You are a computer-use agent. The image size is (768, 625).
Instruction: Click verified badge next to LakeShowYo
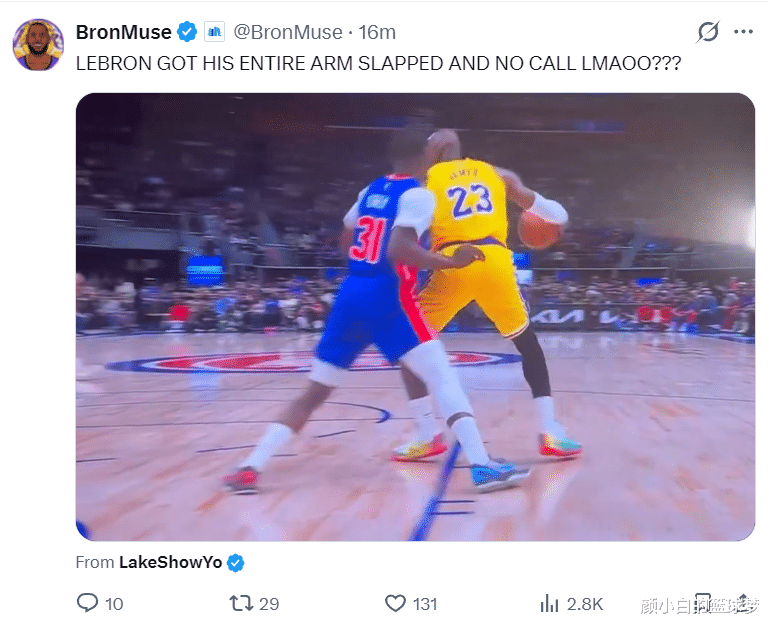[236, 563]
